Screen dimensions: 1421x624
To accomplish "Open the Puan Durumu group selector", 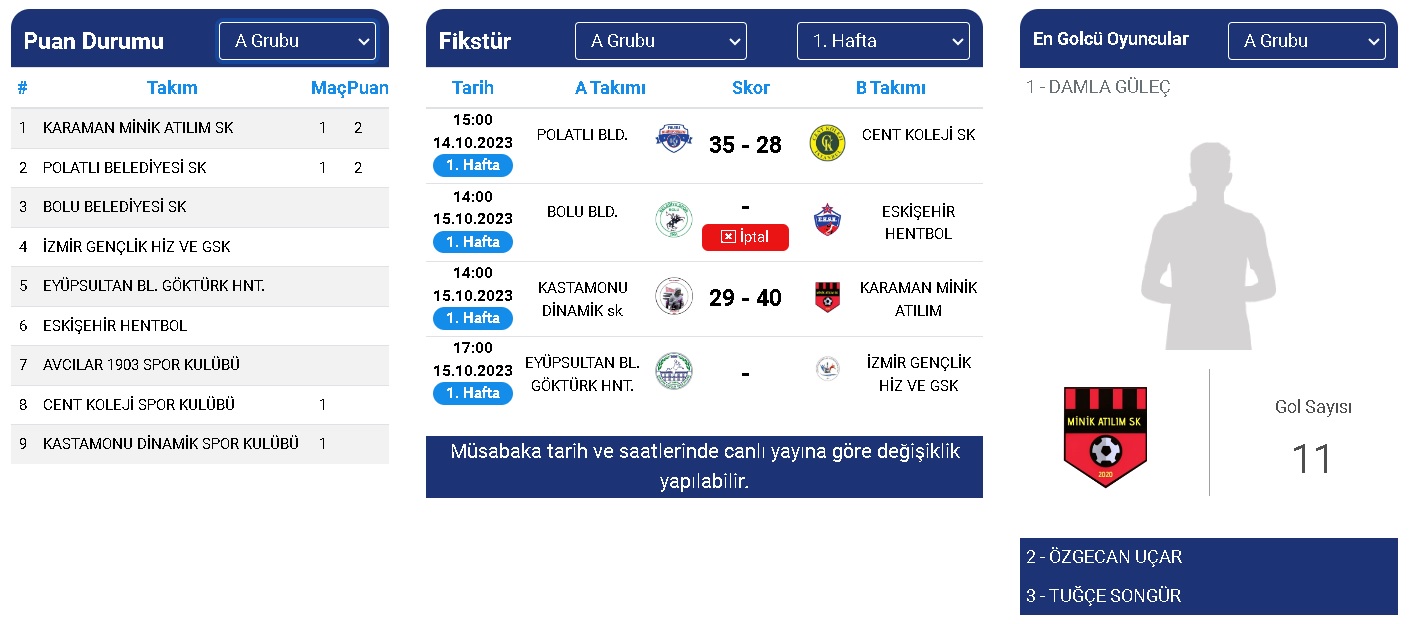I will coord(297,41).
